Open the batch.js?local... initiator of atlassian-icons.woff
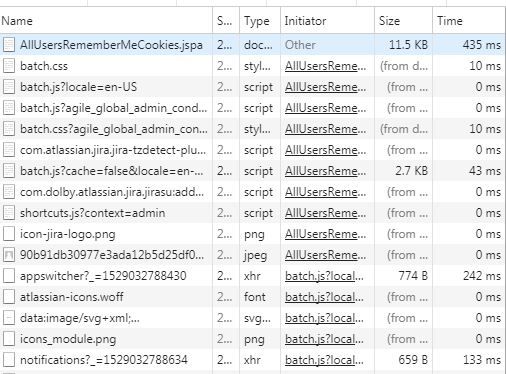This screenshot has height=374, width=506. 324,297
